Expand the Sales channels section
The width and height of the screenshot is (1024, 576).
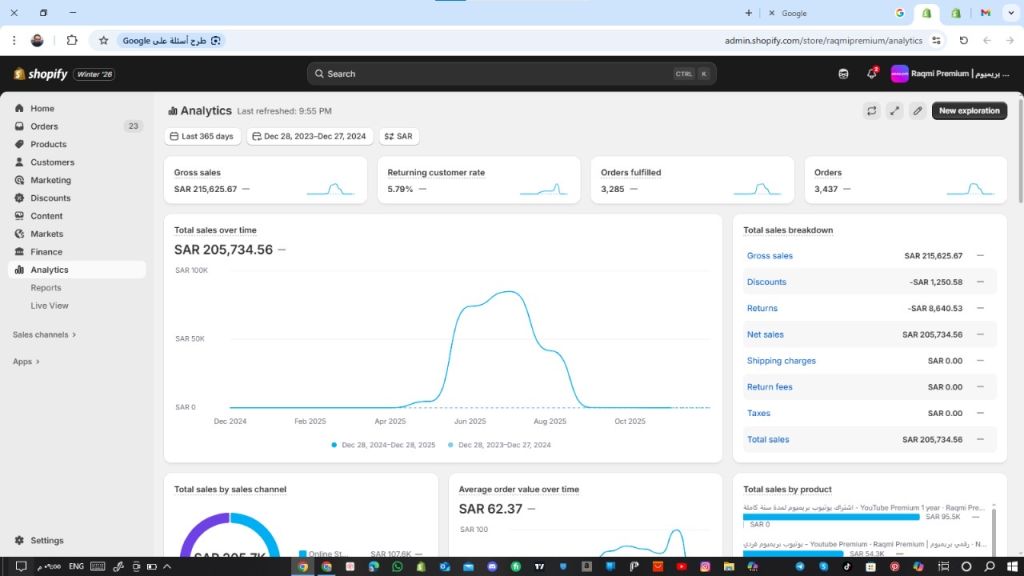pos(44,335)
